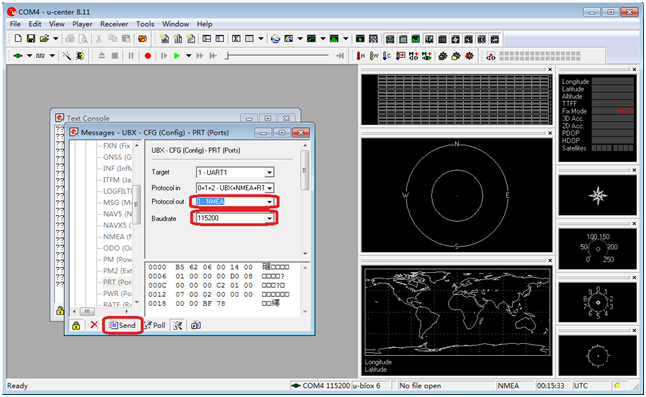Select GNSS in the message tree

click(x=117, y=157)
